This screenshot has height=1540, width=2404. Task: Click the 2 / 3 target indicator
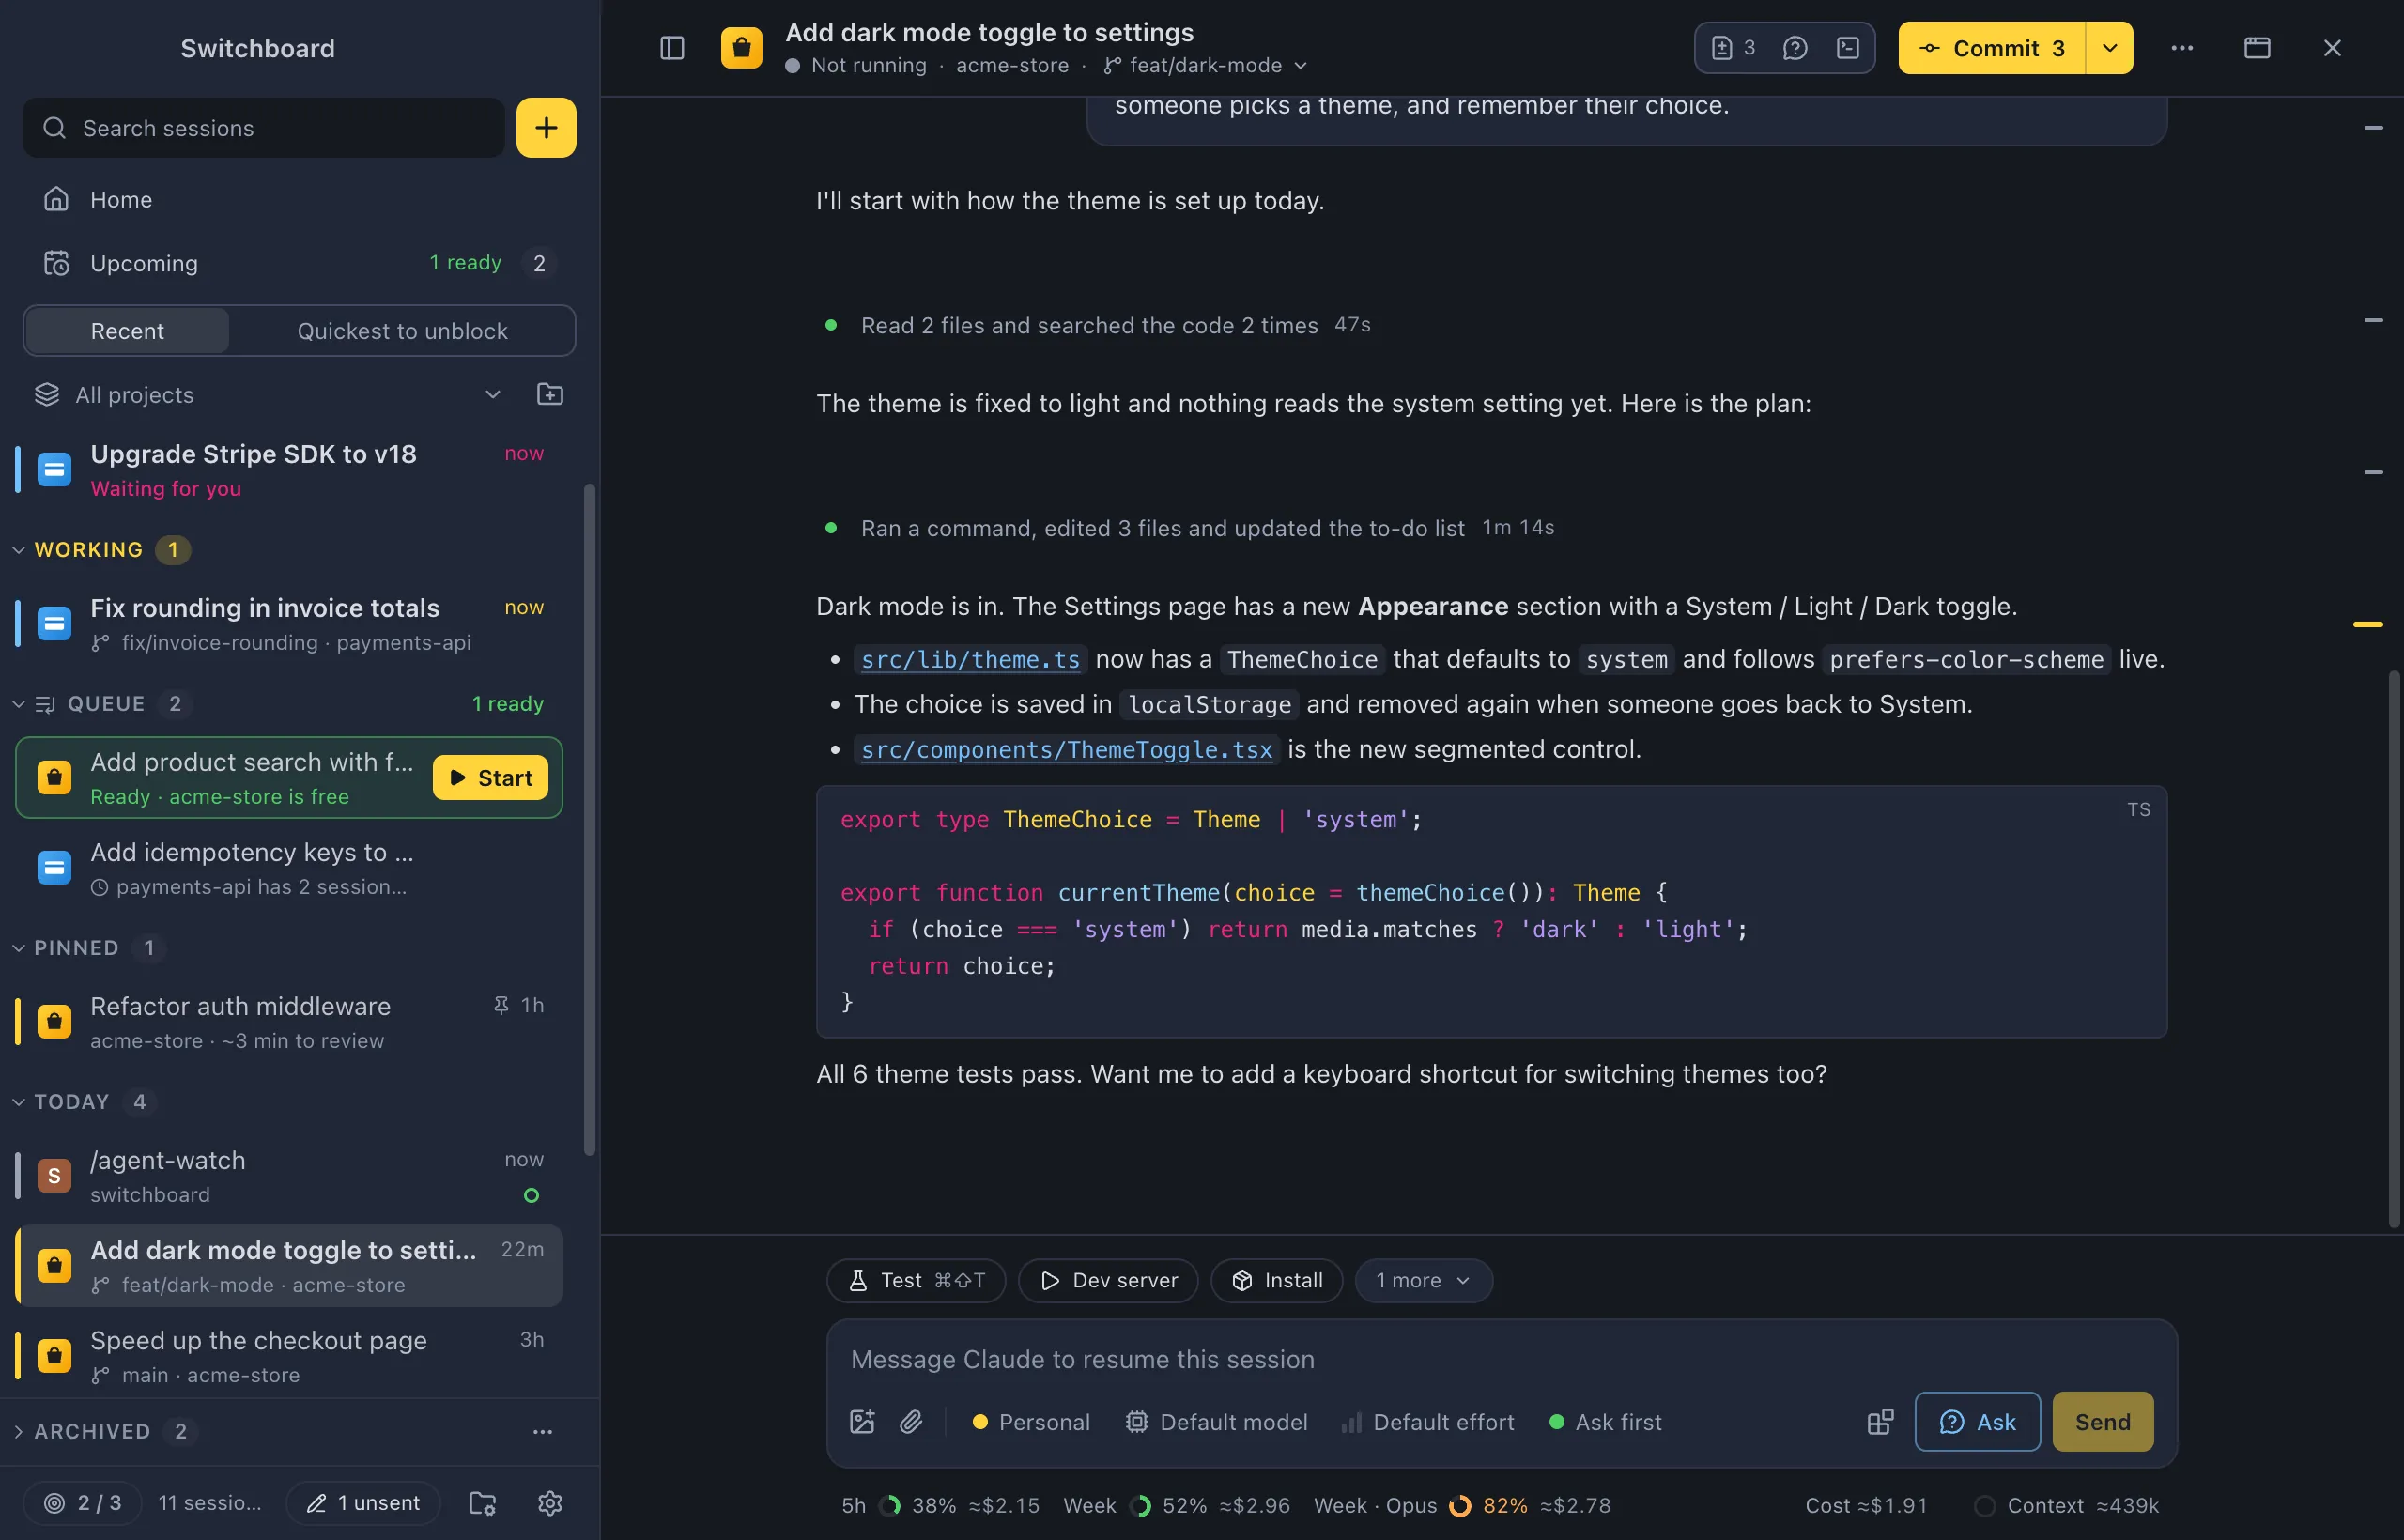83,1502
